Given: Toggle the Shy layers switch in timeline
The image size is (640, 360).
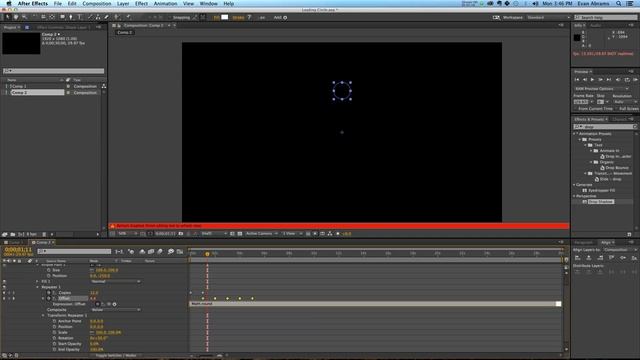Looking at the screenshot, I should point(142,251).
